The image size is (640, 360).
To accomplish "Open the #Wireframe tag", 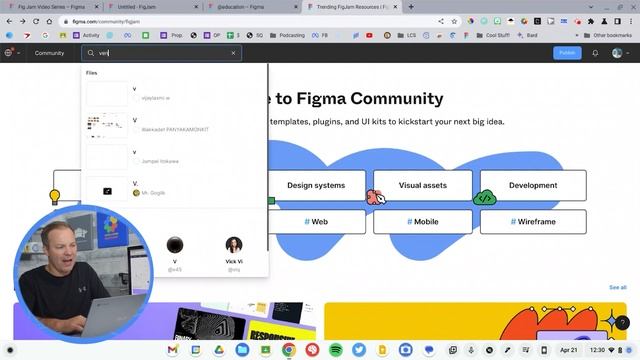I will tap(533, 222).
